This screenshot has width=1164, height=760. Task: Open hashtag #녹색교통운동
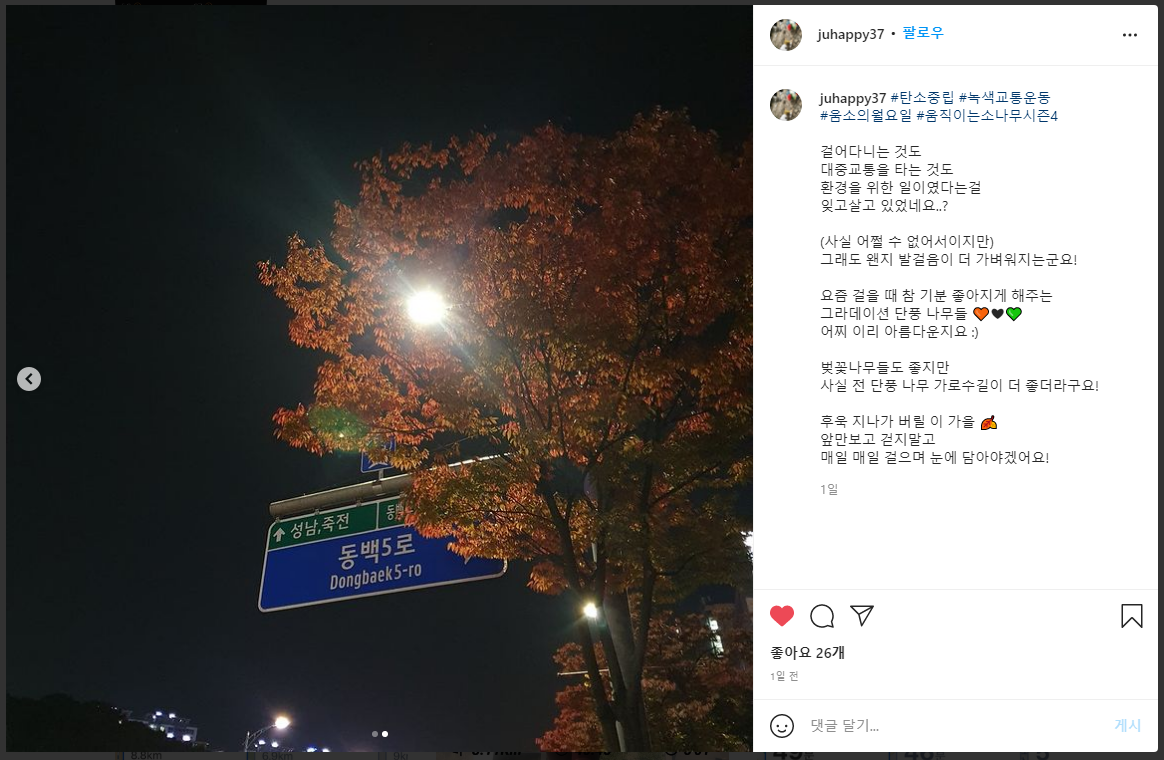click(1004, 98)
